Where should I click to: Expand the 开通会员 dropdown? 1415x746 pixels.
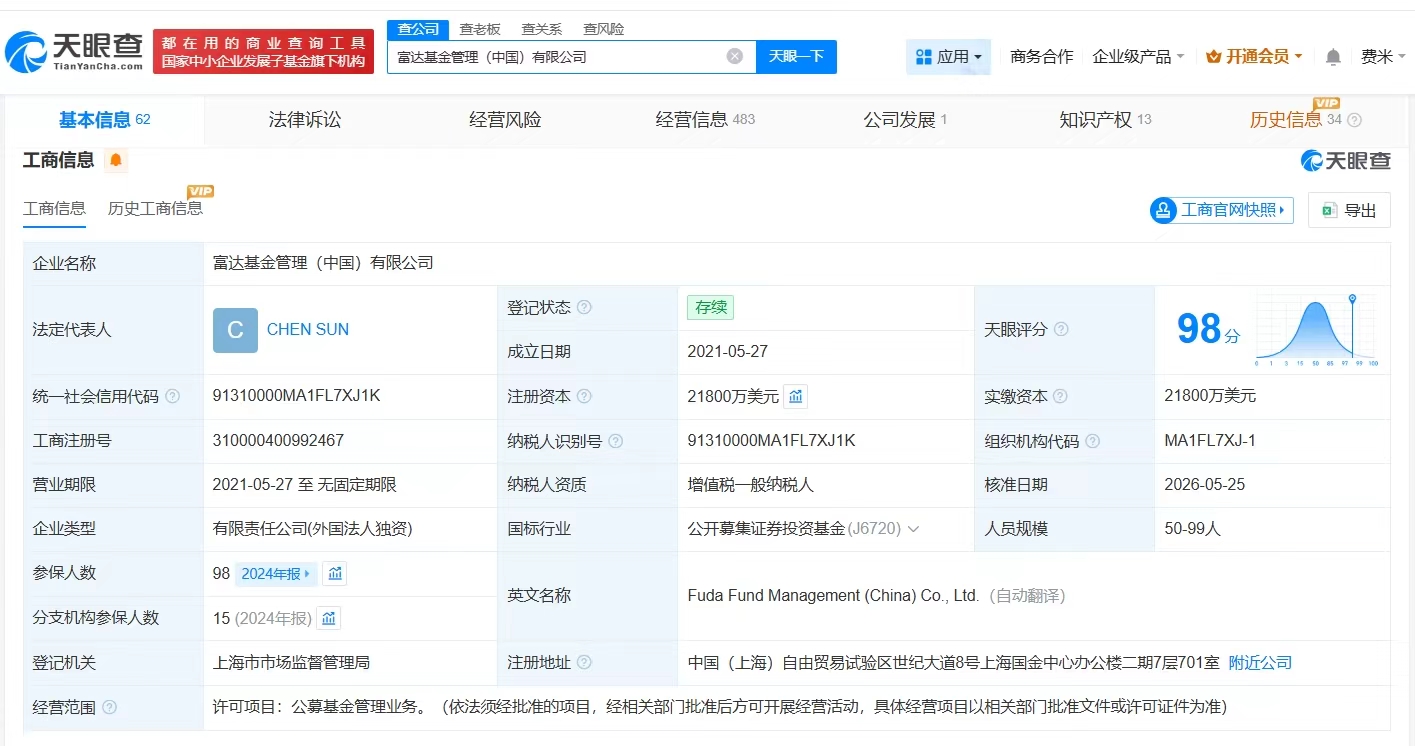tap(1254, 57)
